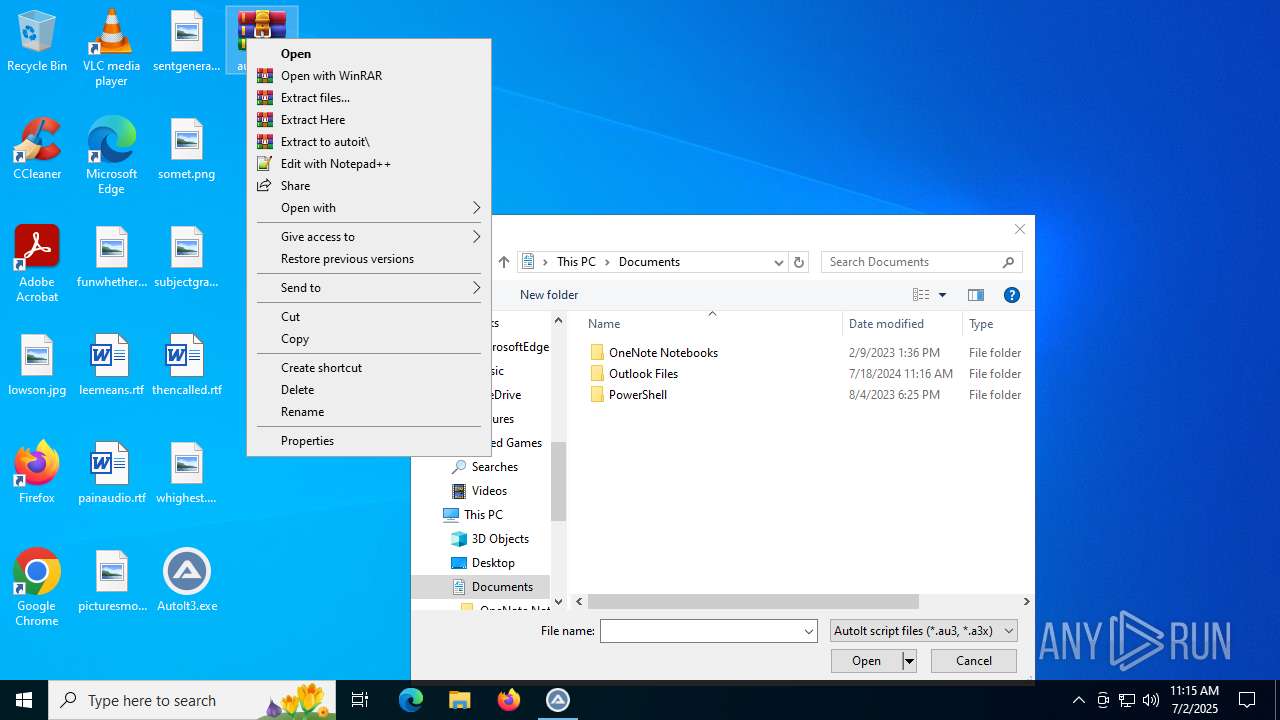Toggle the preview pane icon in dialog
Viewport: 1280px width, 720px height.
976,295
